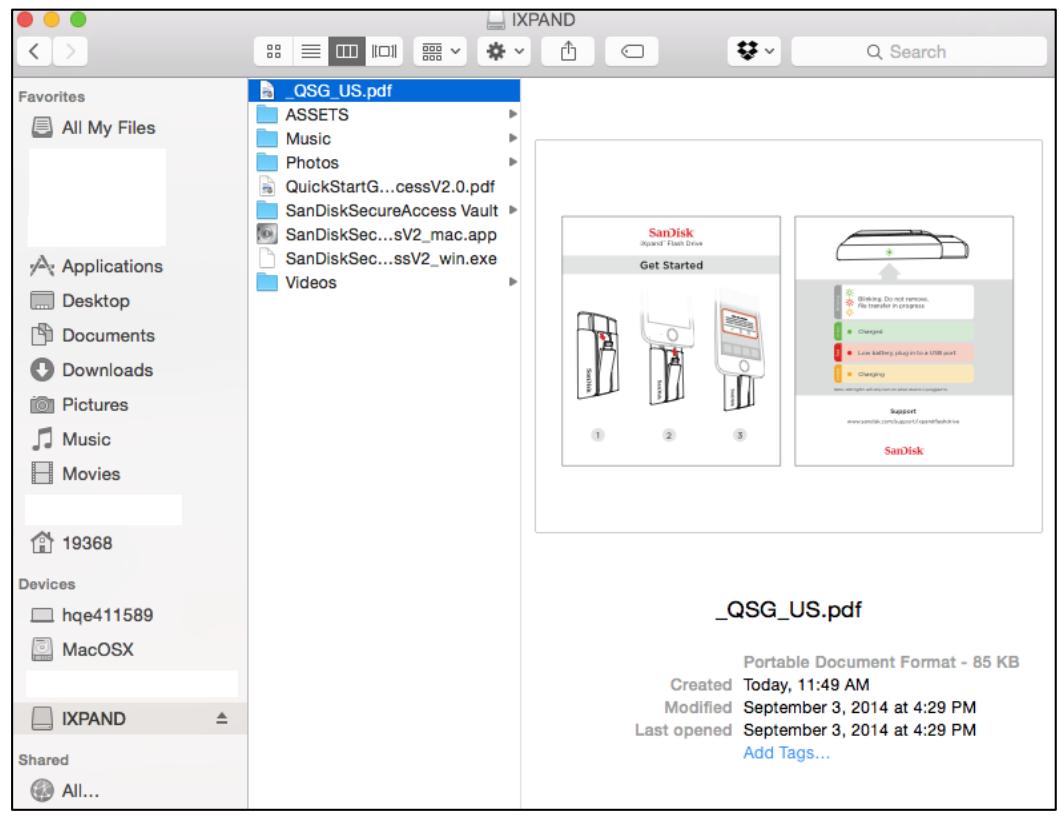Eject the IXPAND drive
The width and height of the screenshot is (1059, 815).
222,718
